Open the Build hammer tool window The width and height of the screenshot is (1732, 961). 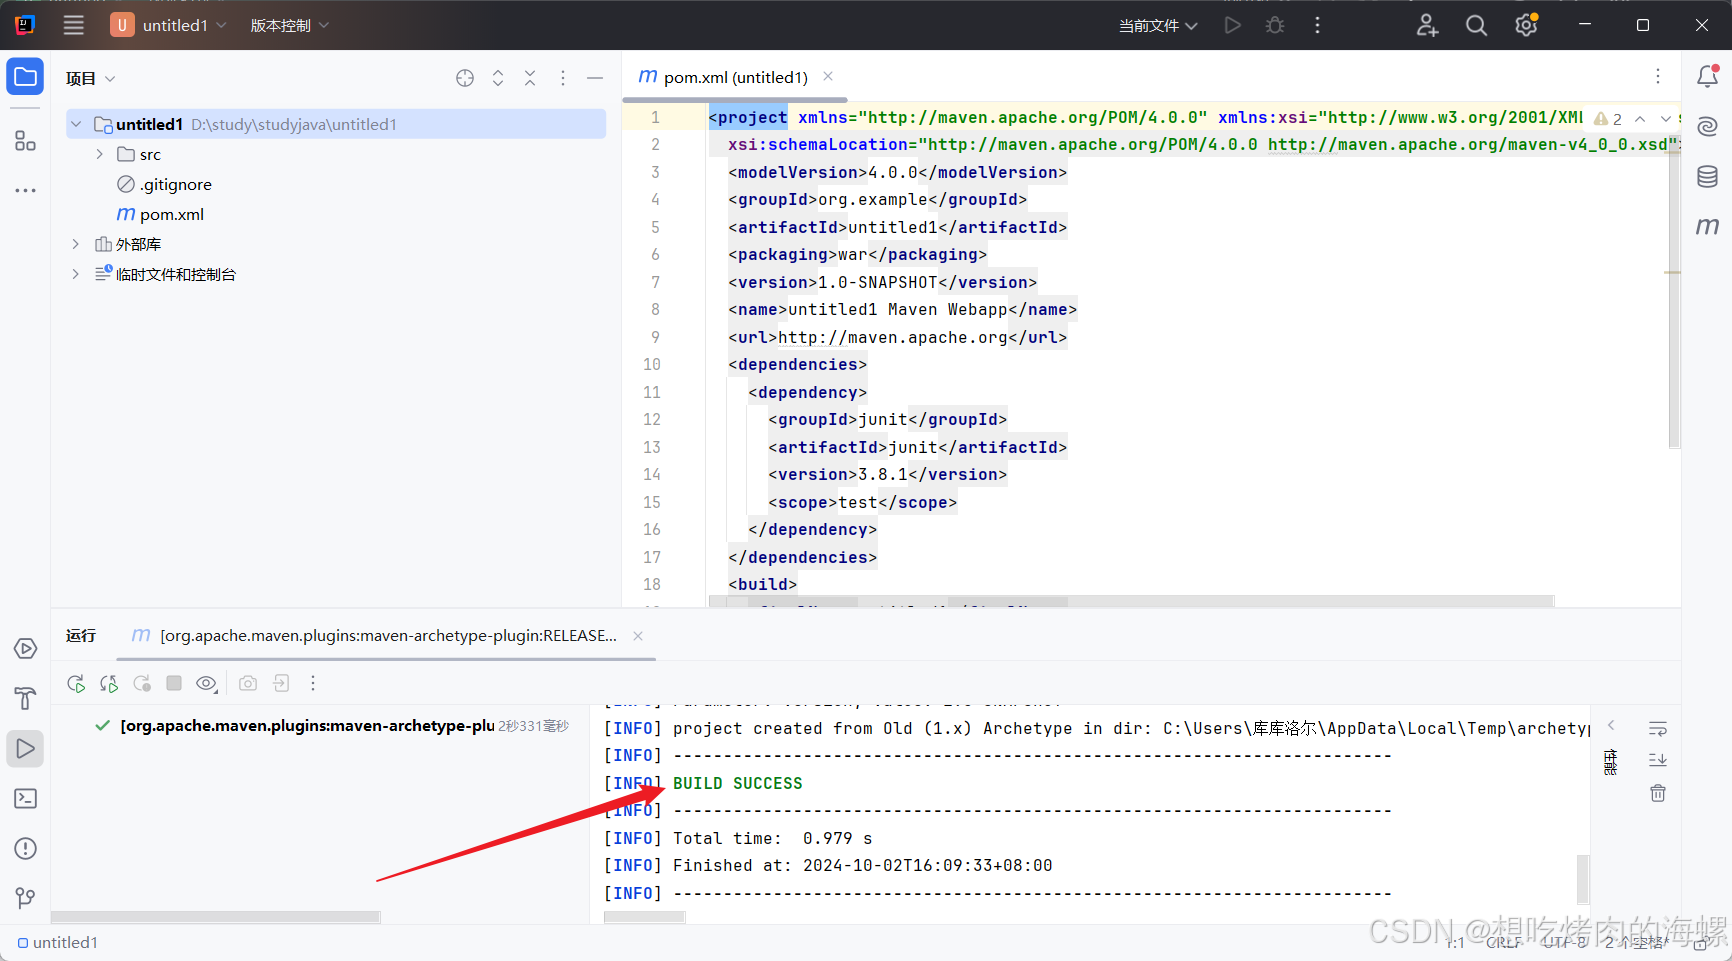coord(25,698)
